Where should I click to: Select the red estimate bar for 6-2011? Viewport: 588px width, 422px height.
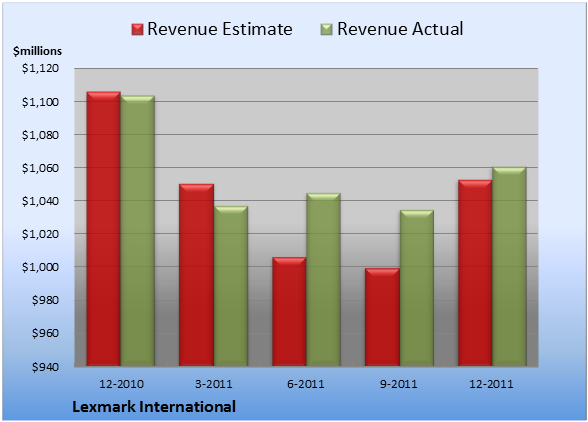point(289,312)
